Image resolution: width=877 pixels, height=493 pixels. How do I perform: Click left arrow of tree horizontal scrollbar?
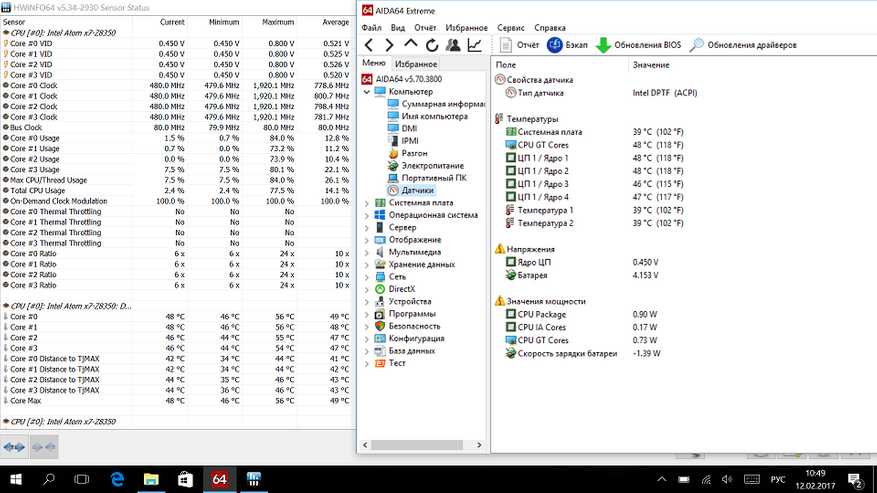pos(365,445)
